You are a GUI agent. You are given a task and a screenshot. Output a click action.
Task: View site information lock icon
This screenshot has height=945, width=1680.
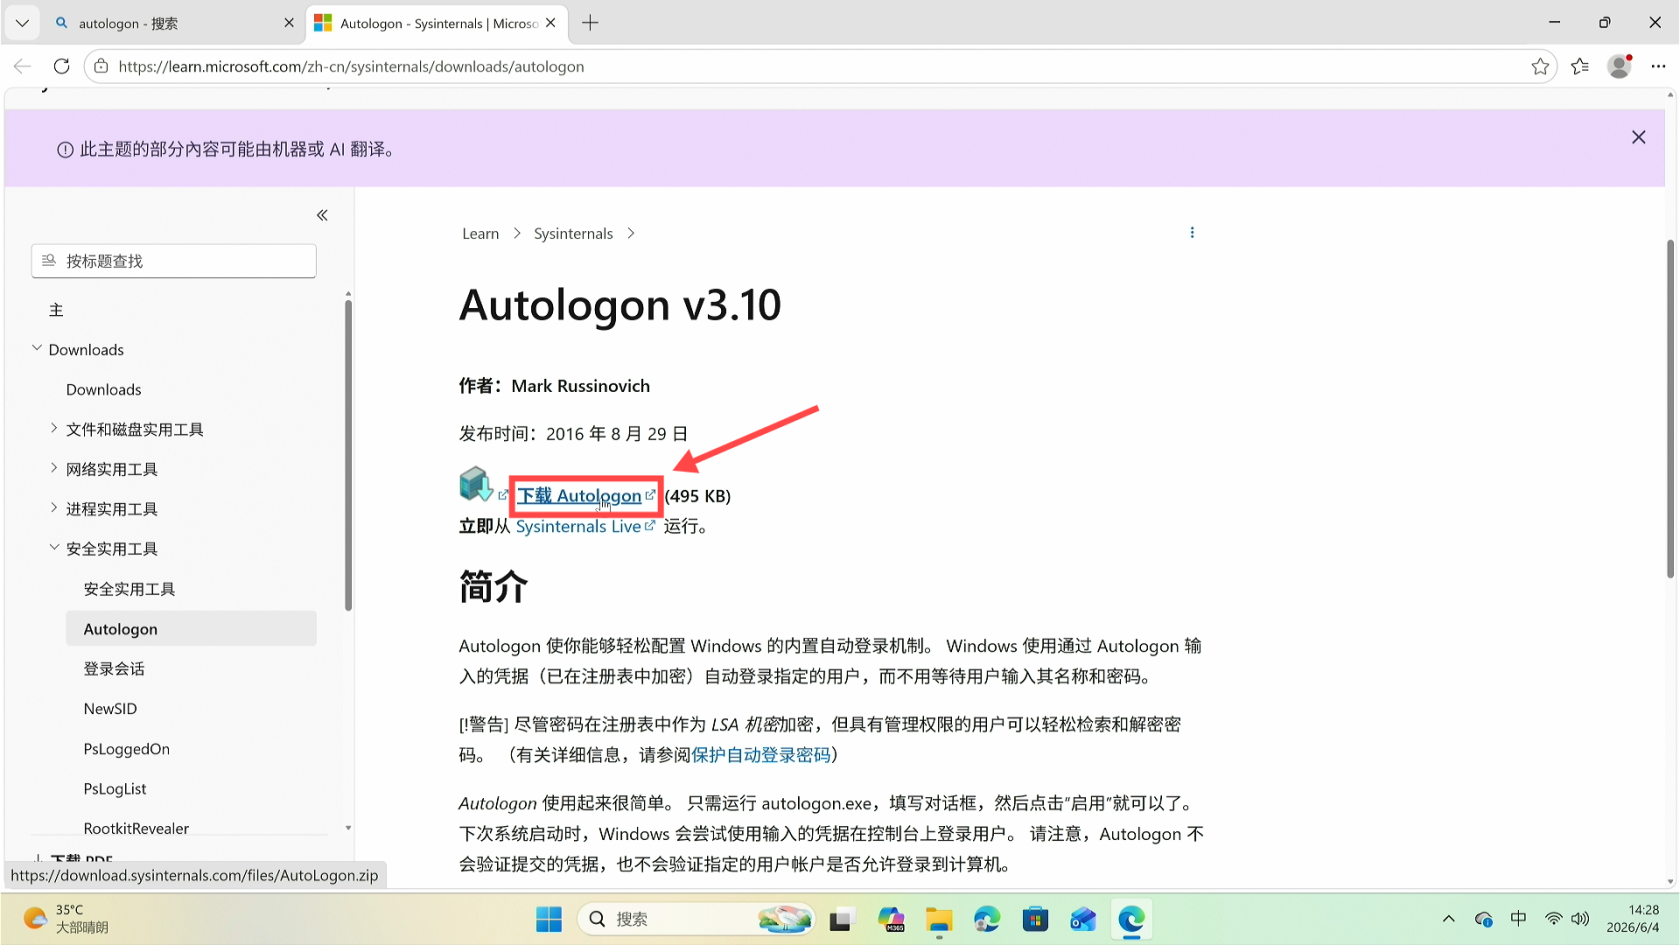pos(101,66)
